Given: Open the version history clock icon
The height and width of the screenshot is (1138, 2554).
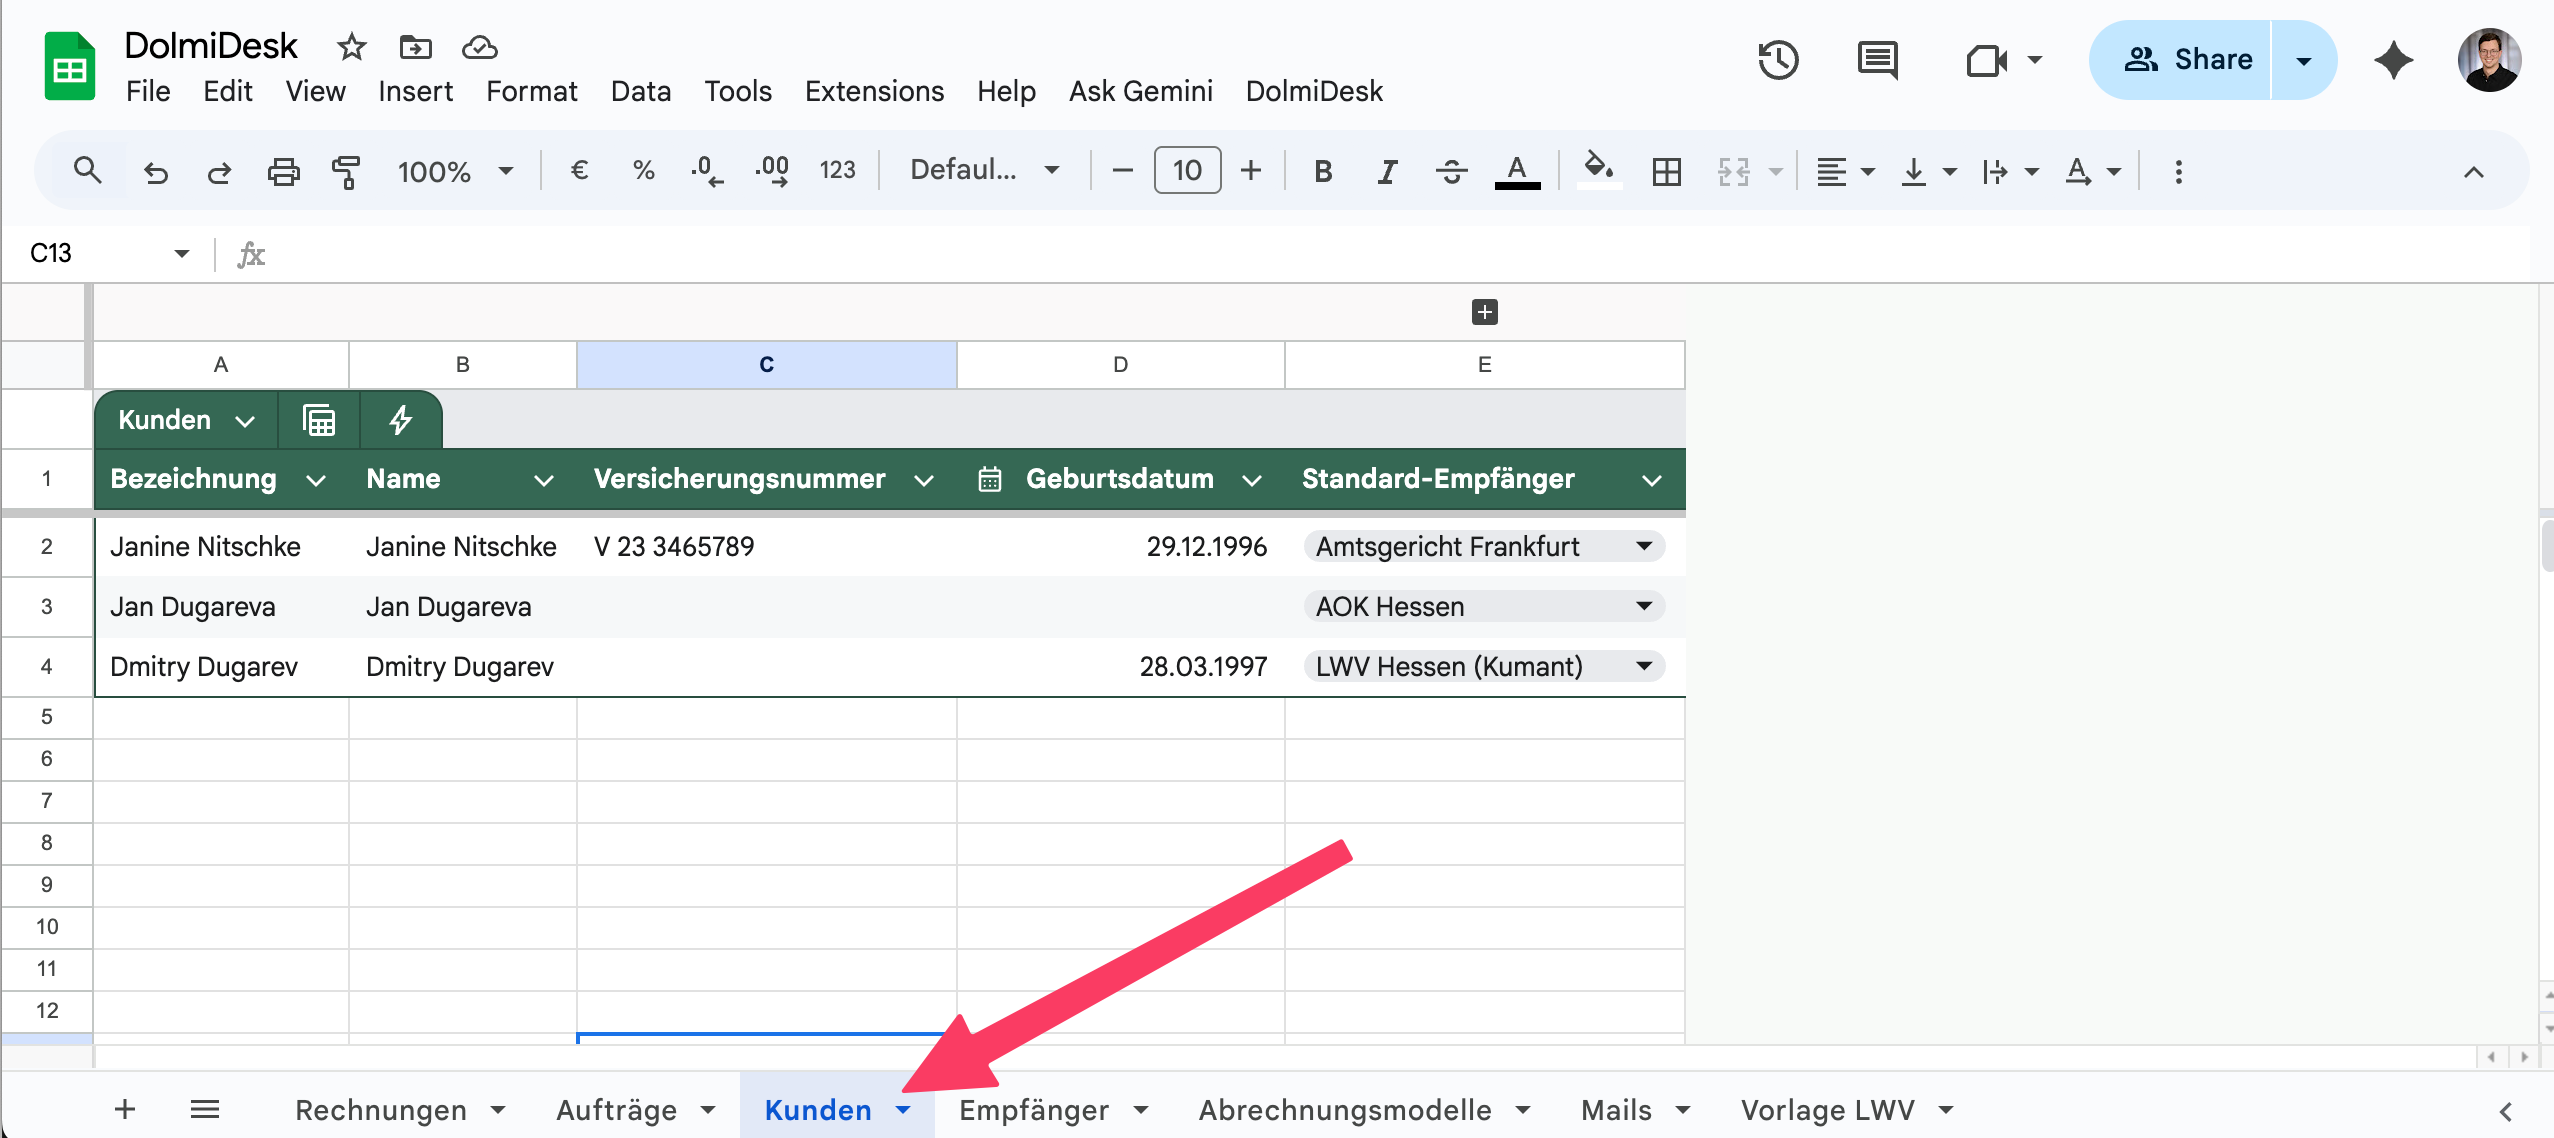Looking at the screenshot, I should (x=1778, y=60).
